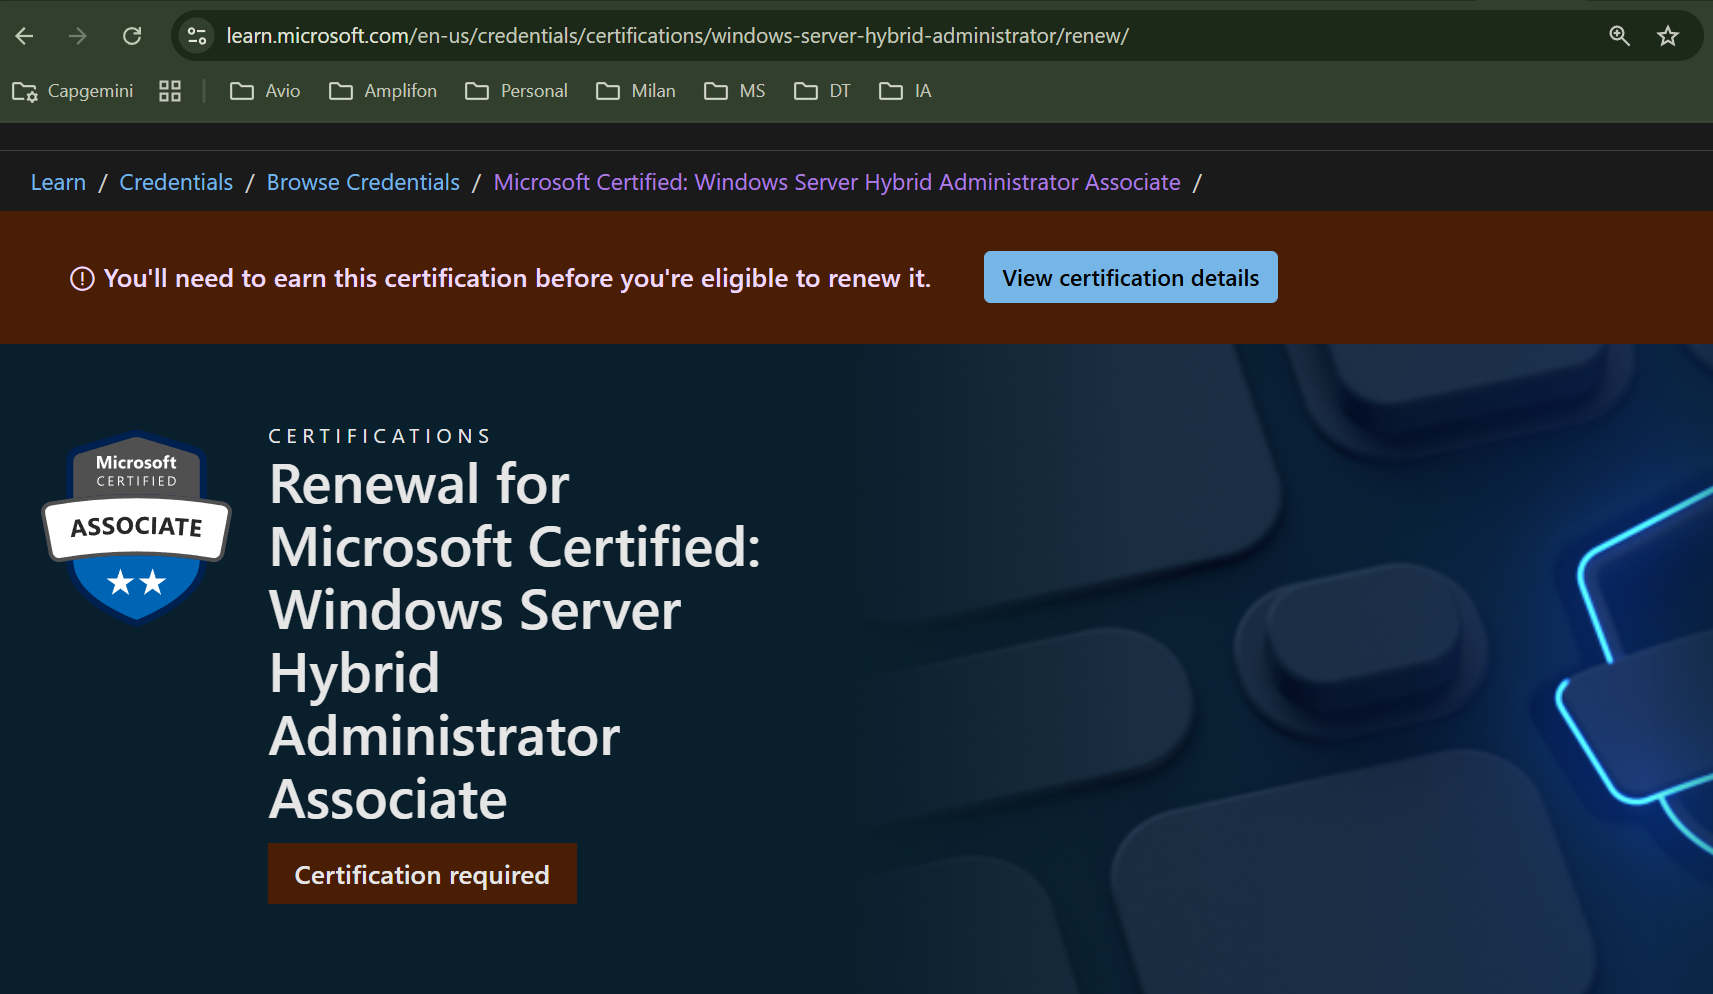This screenshot has width=1713, height=994.
Task: Open the Credentials breadcrumb link
Action: click(176, 182)
